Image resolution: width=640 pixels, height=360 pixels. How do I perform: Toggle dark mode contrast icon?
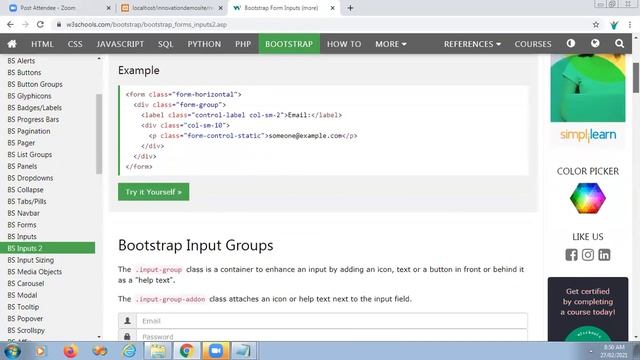tap(571, 43)
